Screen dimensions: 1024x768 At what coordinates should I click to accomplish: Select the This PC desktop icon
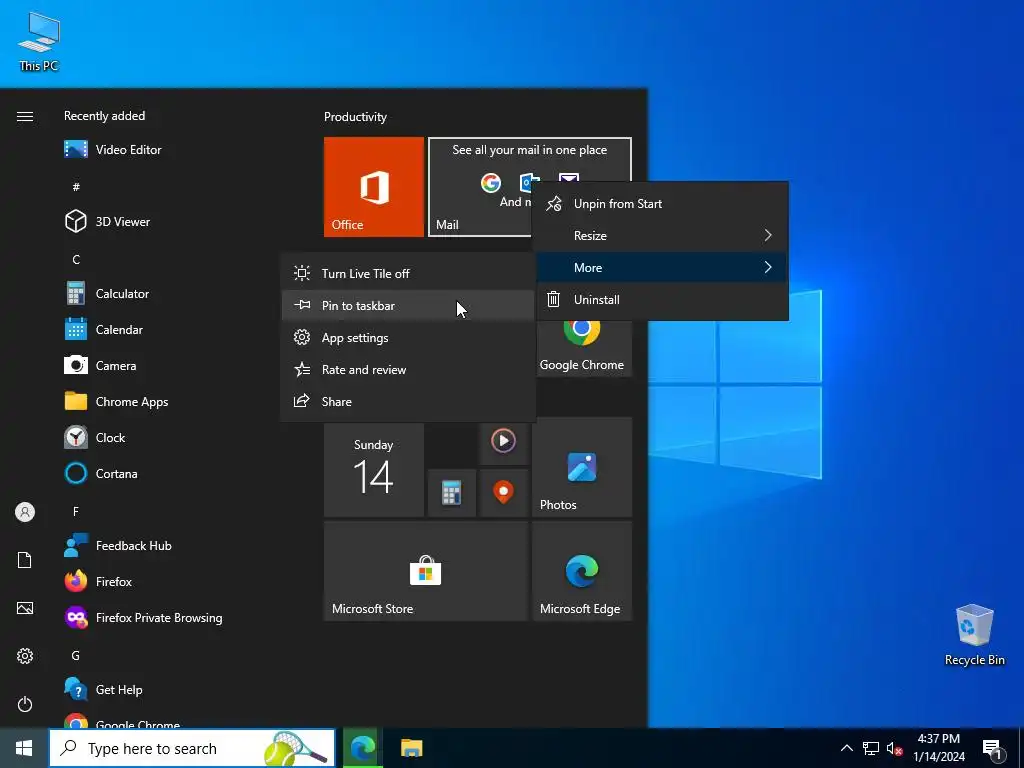(39, 42)
